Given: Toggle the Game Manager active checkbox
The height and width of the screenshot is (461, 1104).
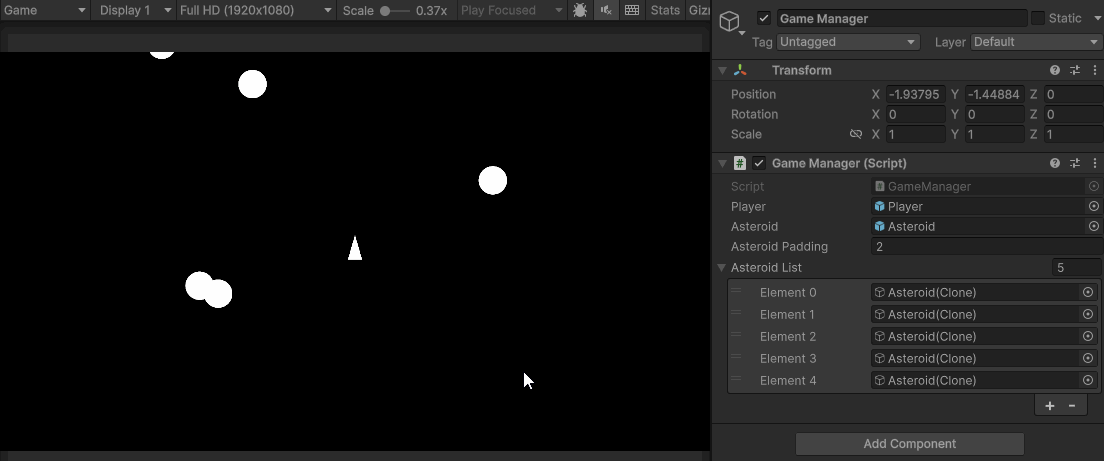Looking at the screenshot, I should 764,18.
